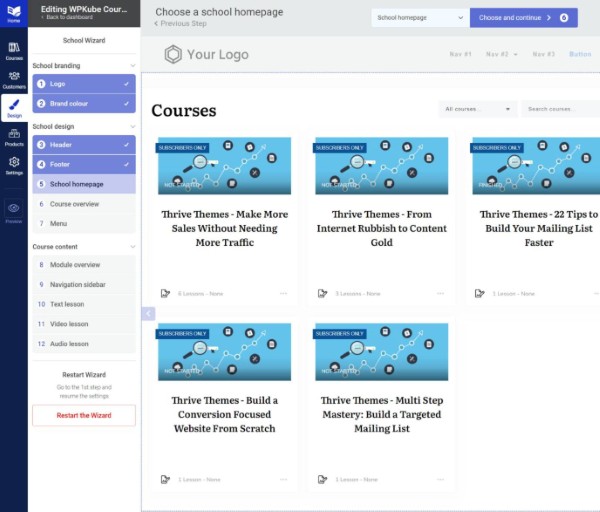
Task: Click the Restart the Wizard button
Action: point(84,415)
